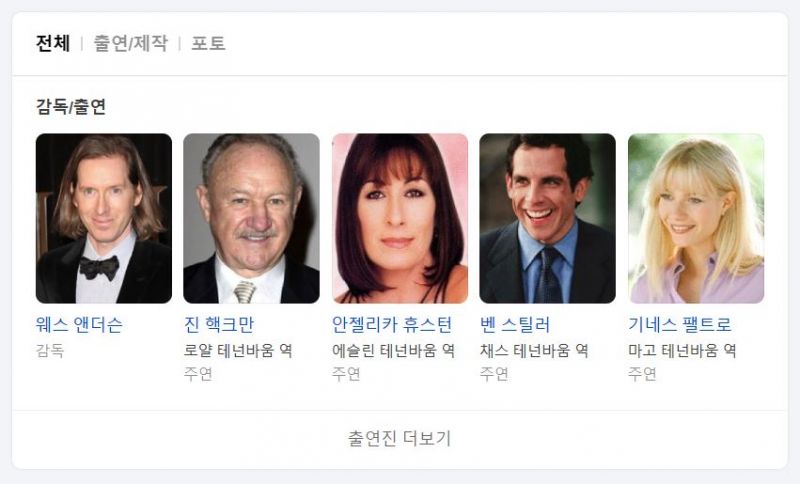Click the 채스 테넌바움 역 role text

point(534,350)
